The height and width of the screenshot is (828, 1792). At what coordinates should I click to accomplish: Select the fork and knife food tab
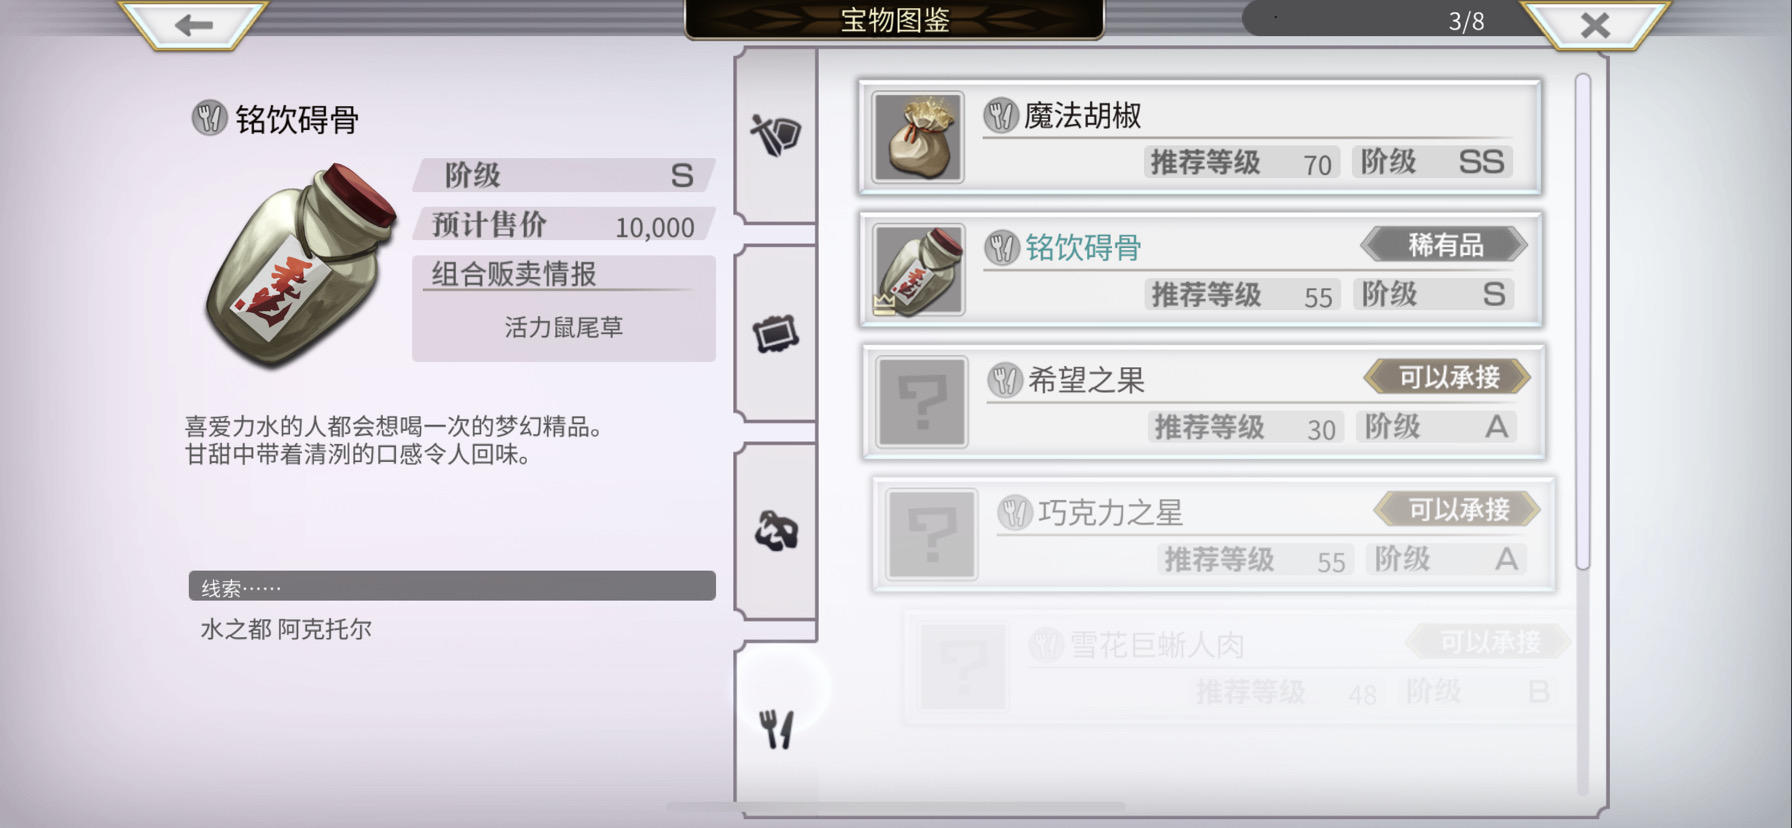[x=776, y=729]
